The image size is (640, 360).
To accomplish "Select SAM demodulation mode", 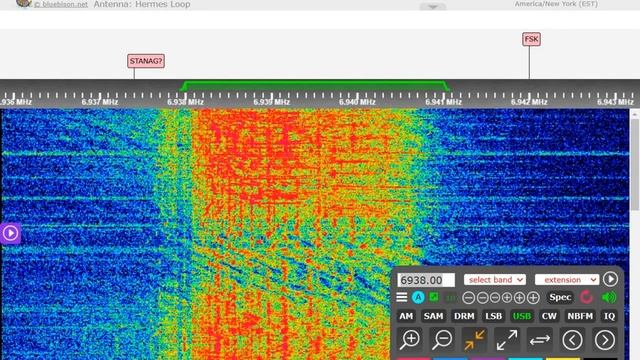I will point(433,316).
